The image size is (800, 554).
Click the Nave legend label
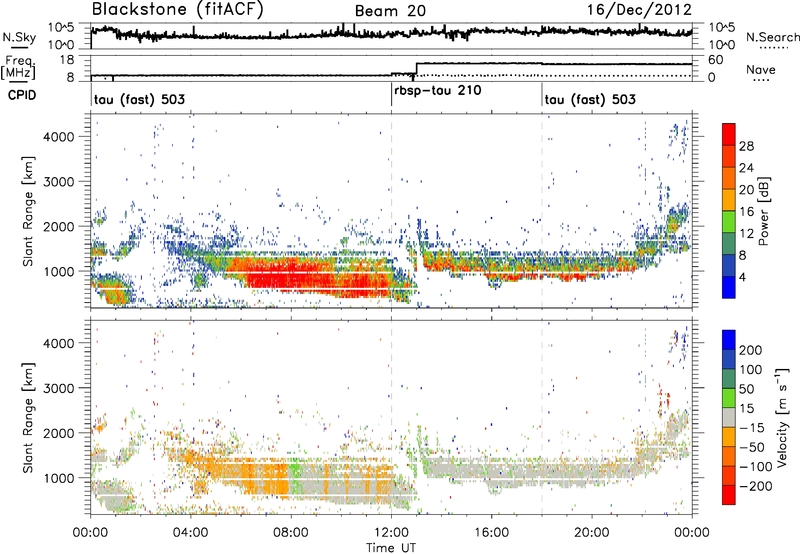tap(761, 70)
